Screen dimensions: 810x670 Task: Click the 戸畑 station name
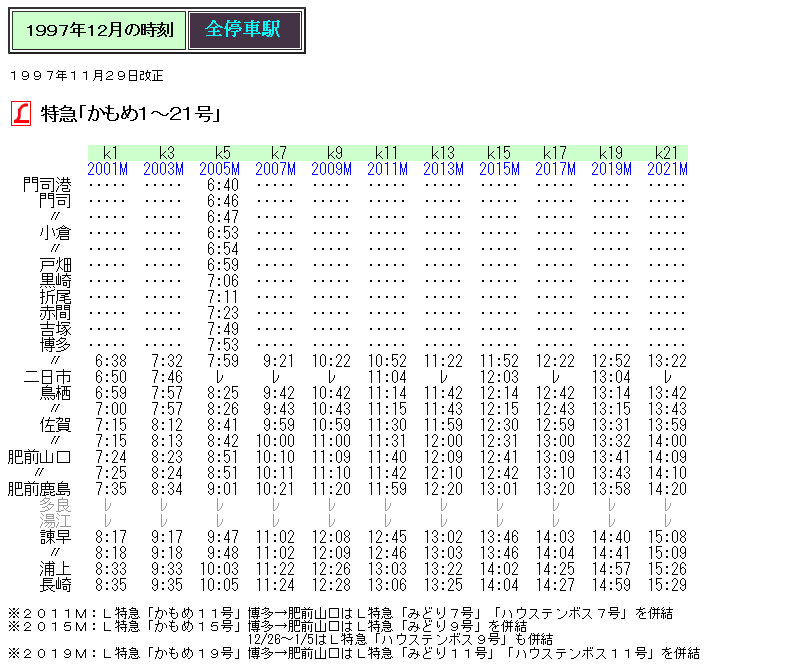(x=55, y=264)
